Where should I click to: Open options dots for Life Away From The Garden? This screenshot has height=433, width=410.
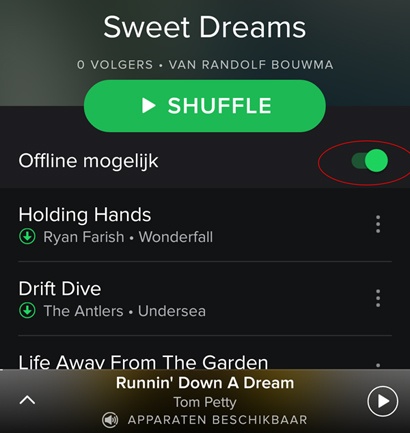pyautogui.click(x=378, y=365)
